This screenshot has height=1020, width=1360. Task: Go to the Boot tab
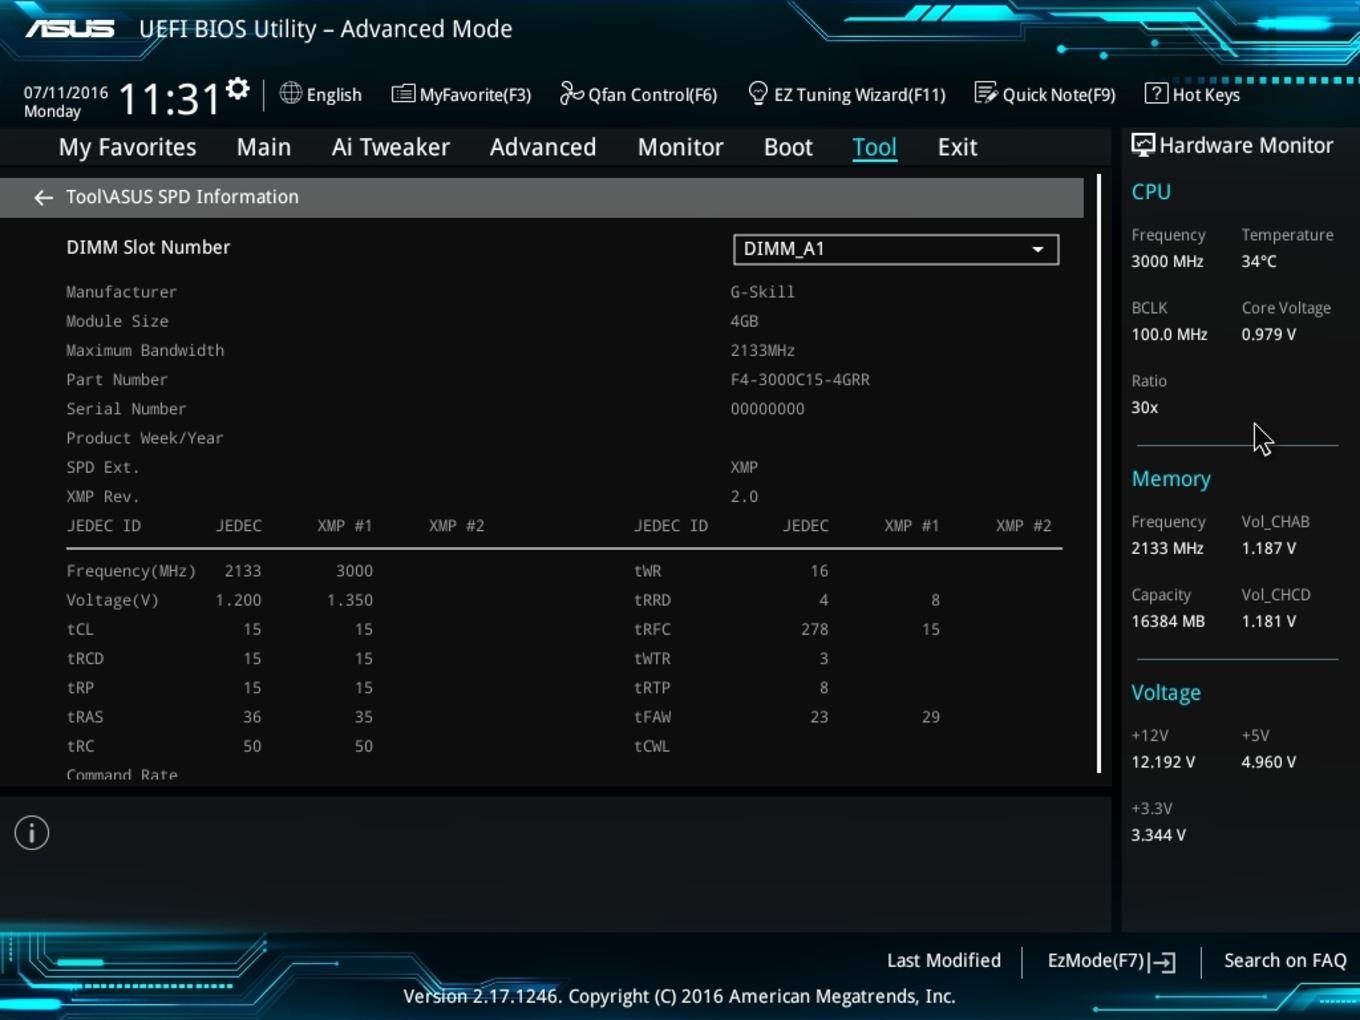[x=788, y=147]
